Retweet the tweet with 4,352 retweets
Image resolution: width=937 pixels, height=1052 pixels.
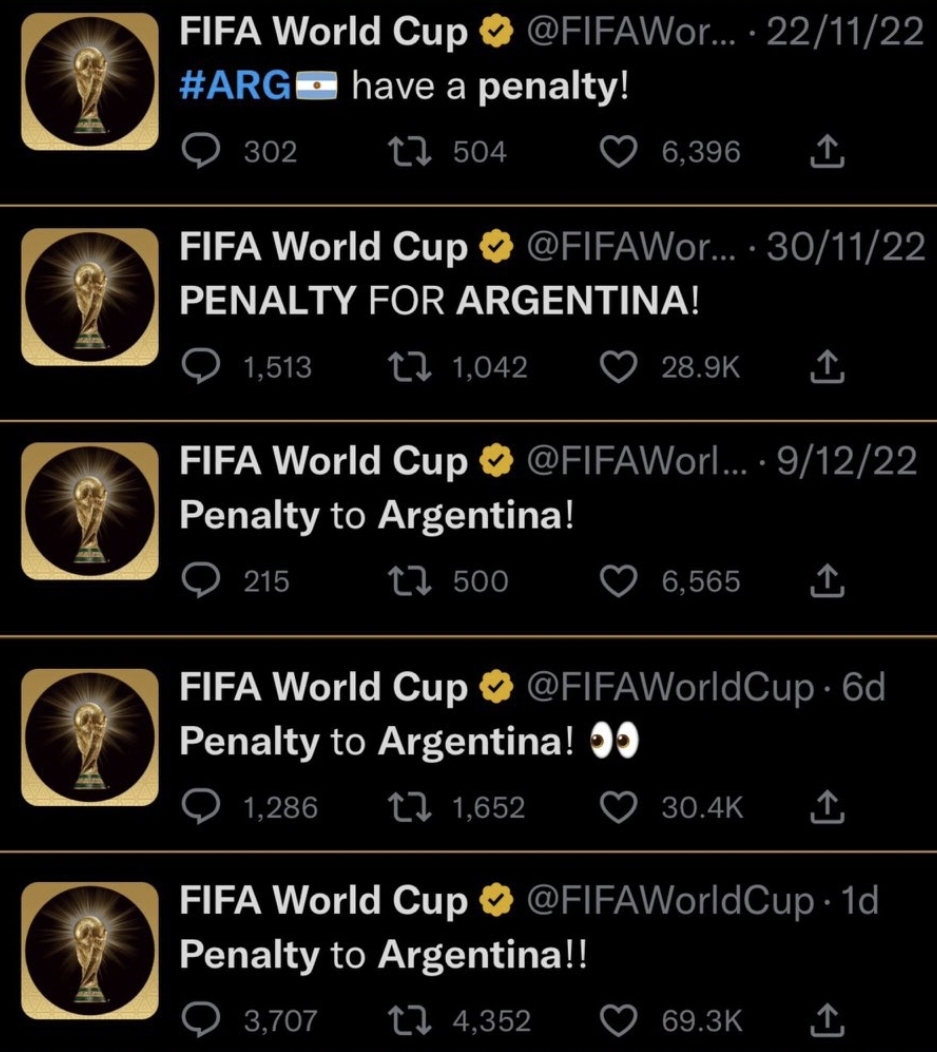(410, 1020)
